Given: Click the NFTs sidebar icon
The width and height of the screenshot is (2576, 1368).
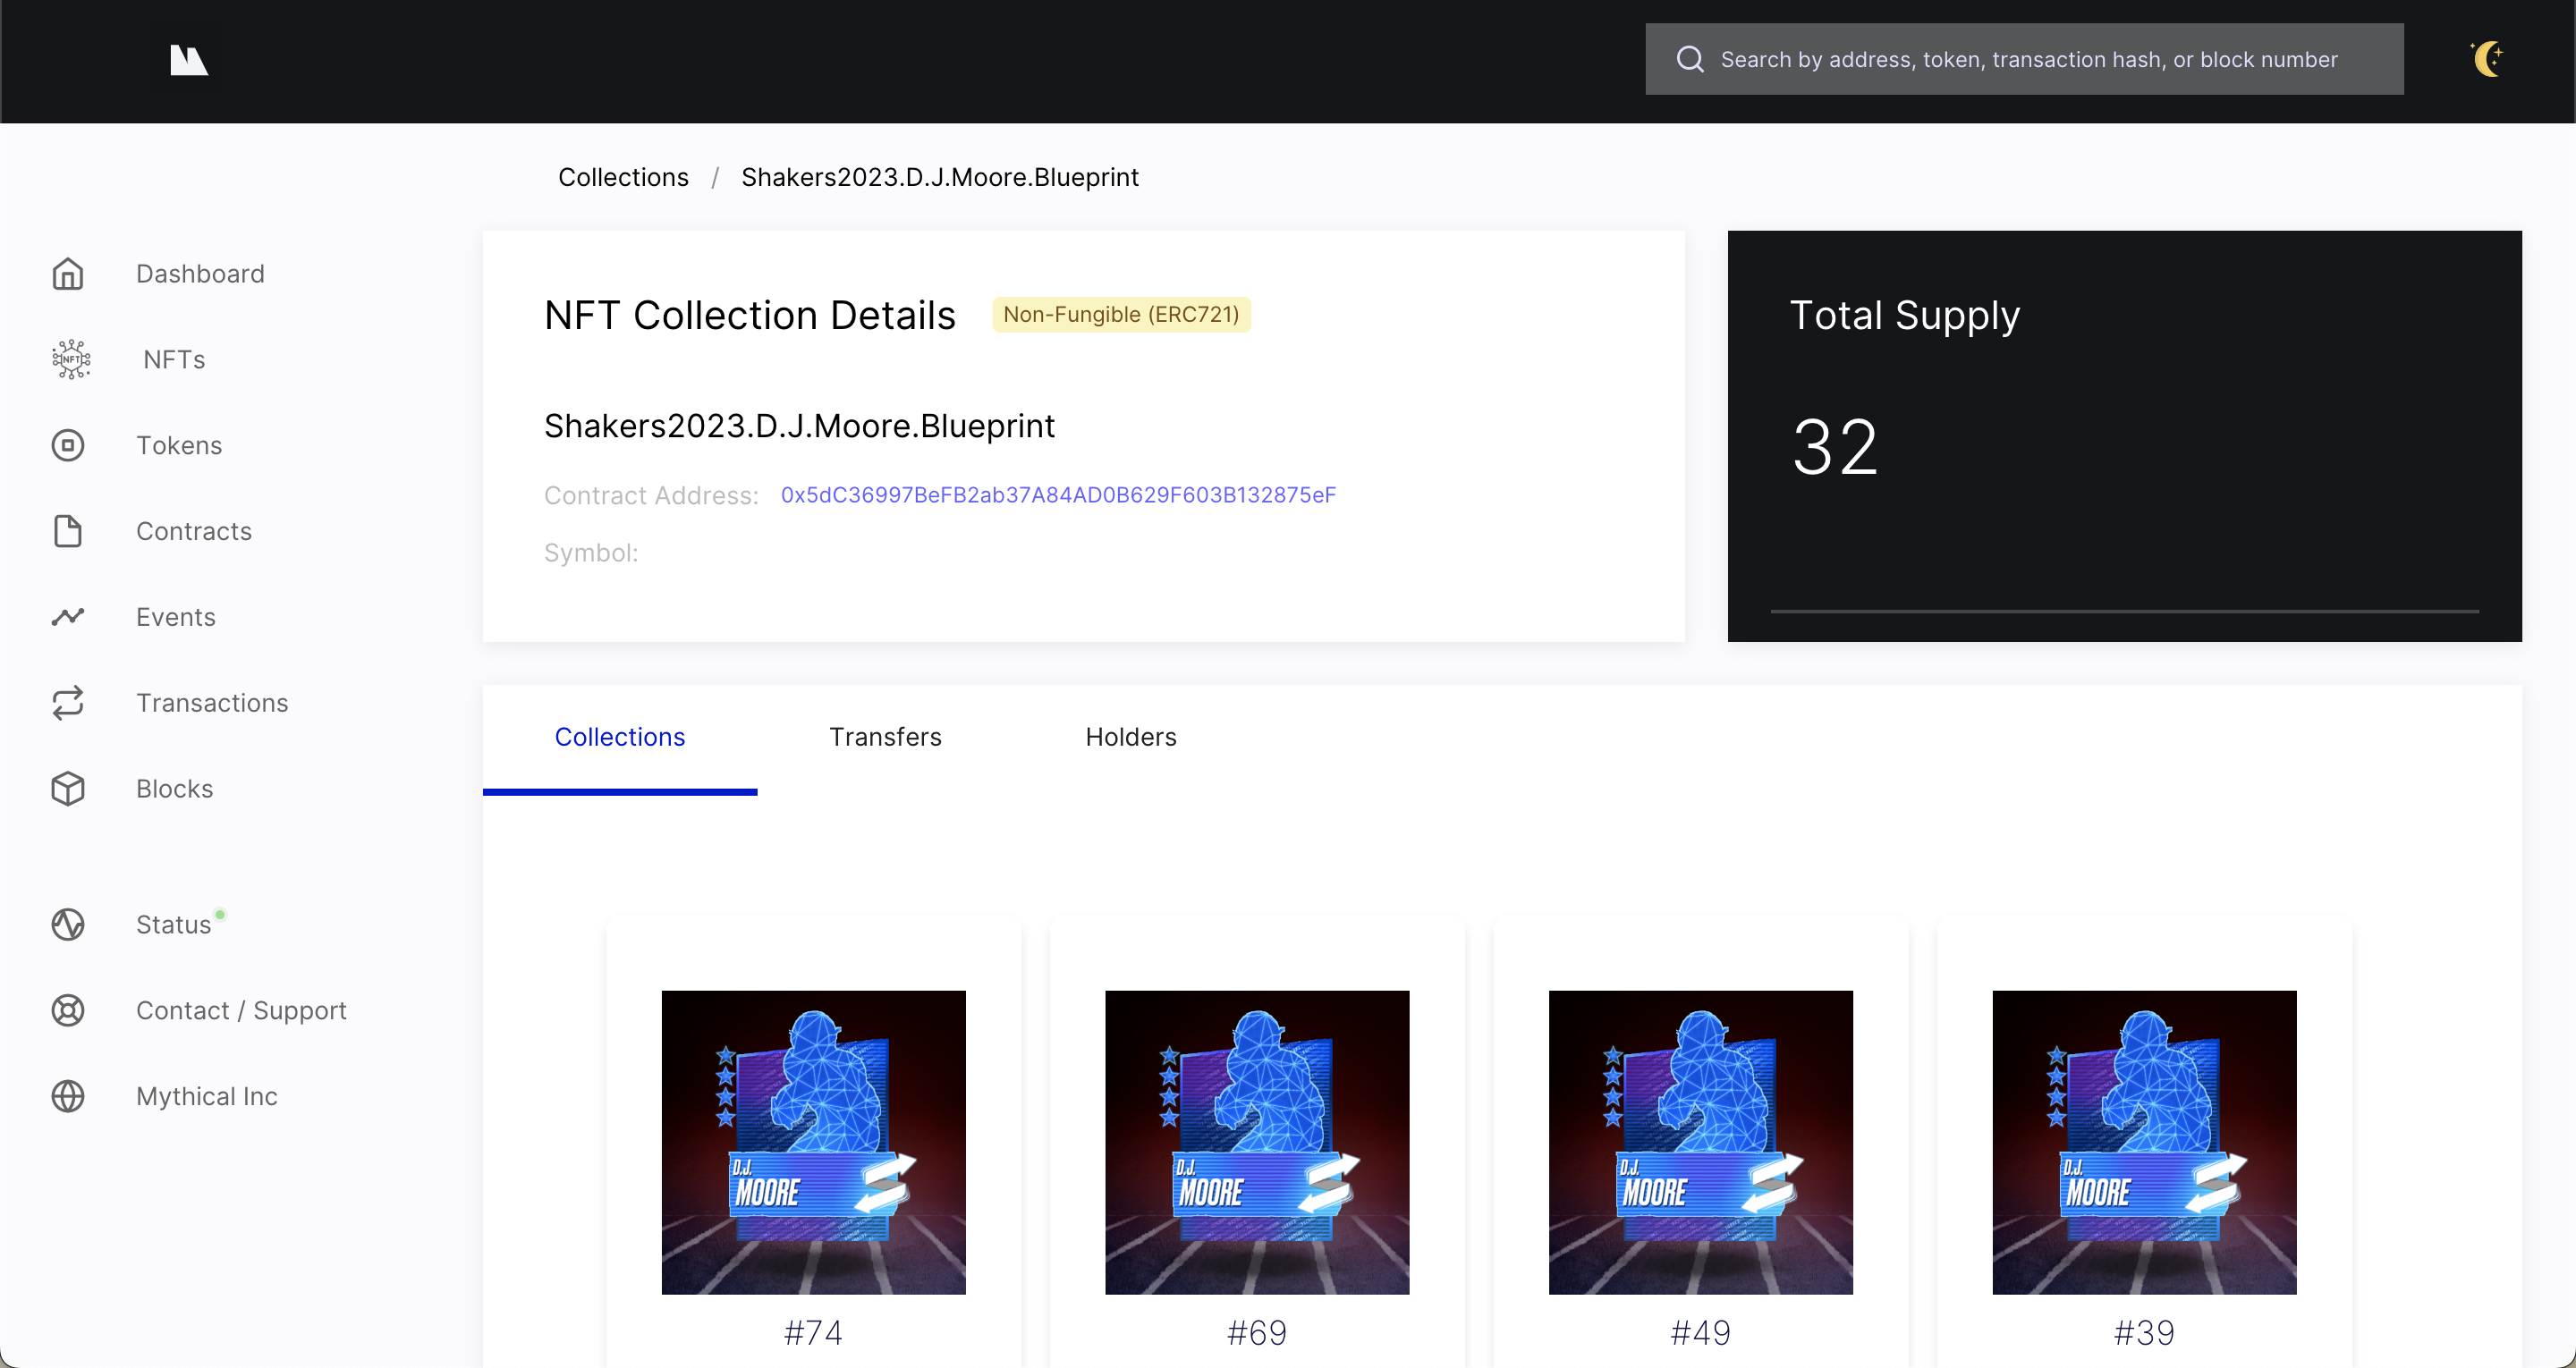Looking at the screenshot, I should [x=71, y=359].
